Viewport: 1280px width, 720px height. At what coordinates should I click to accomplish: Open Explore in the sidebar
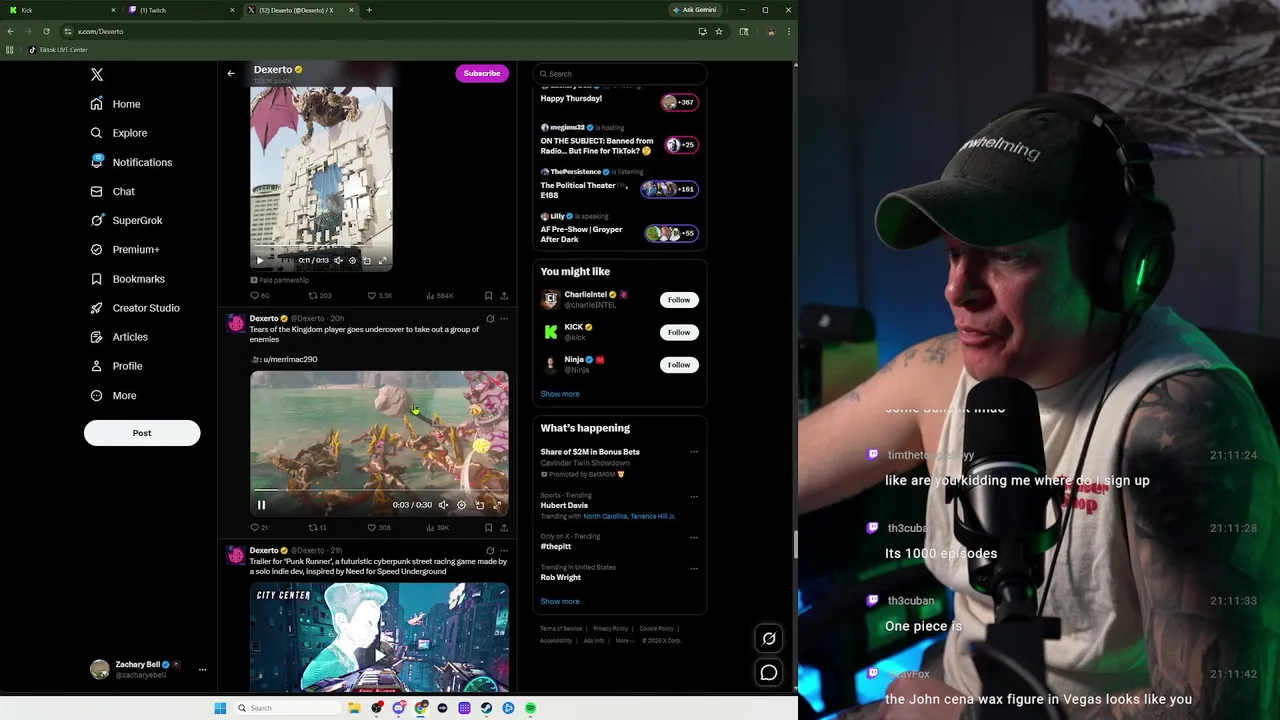point(119,133)
